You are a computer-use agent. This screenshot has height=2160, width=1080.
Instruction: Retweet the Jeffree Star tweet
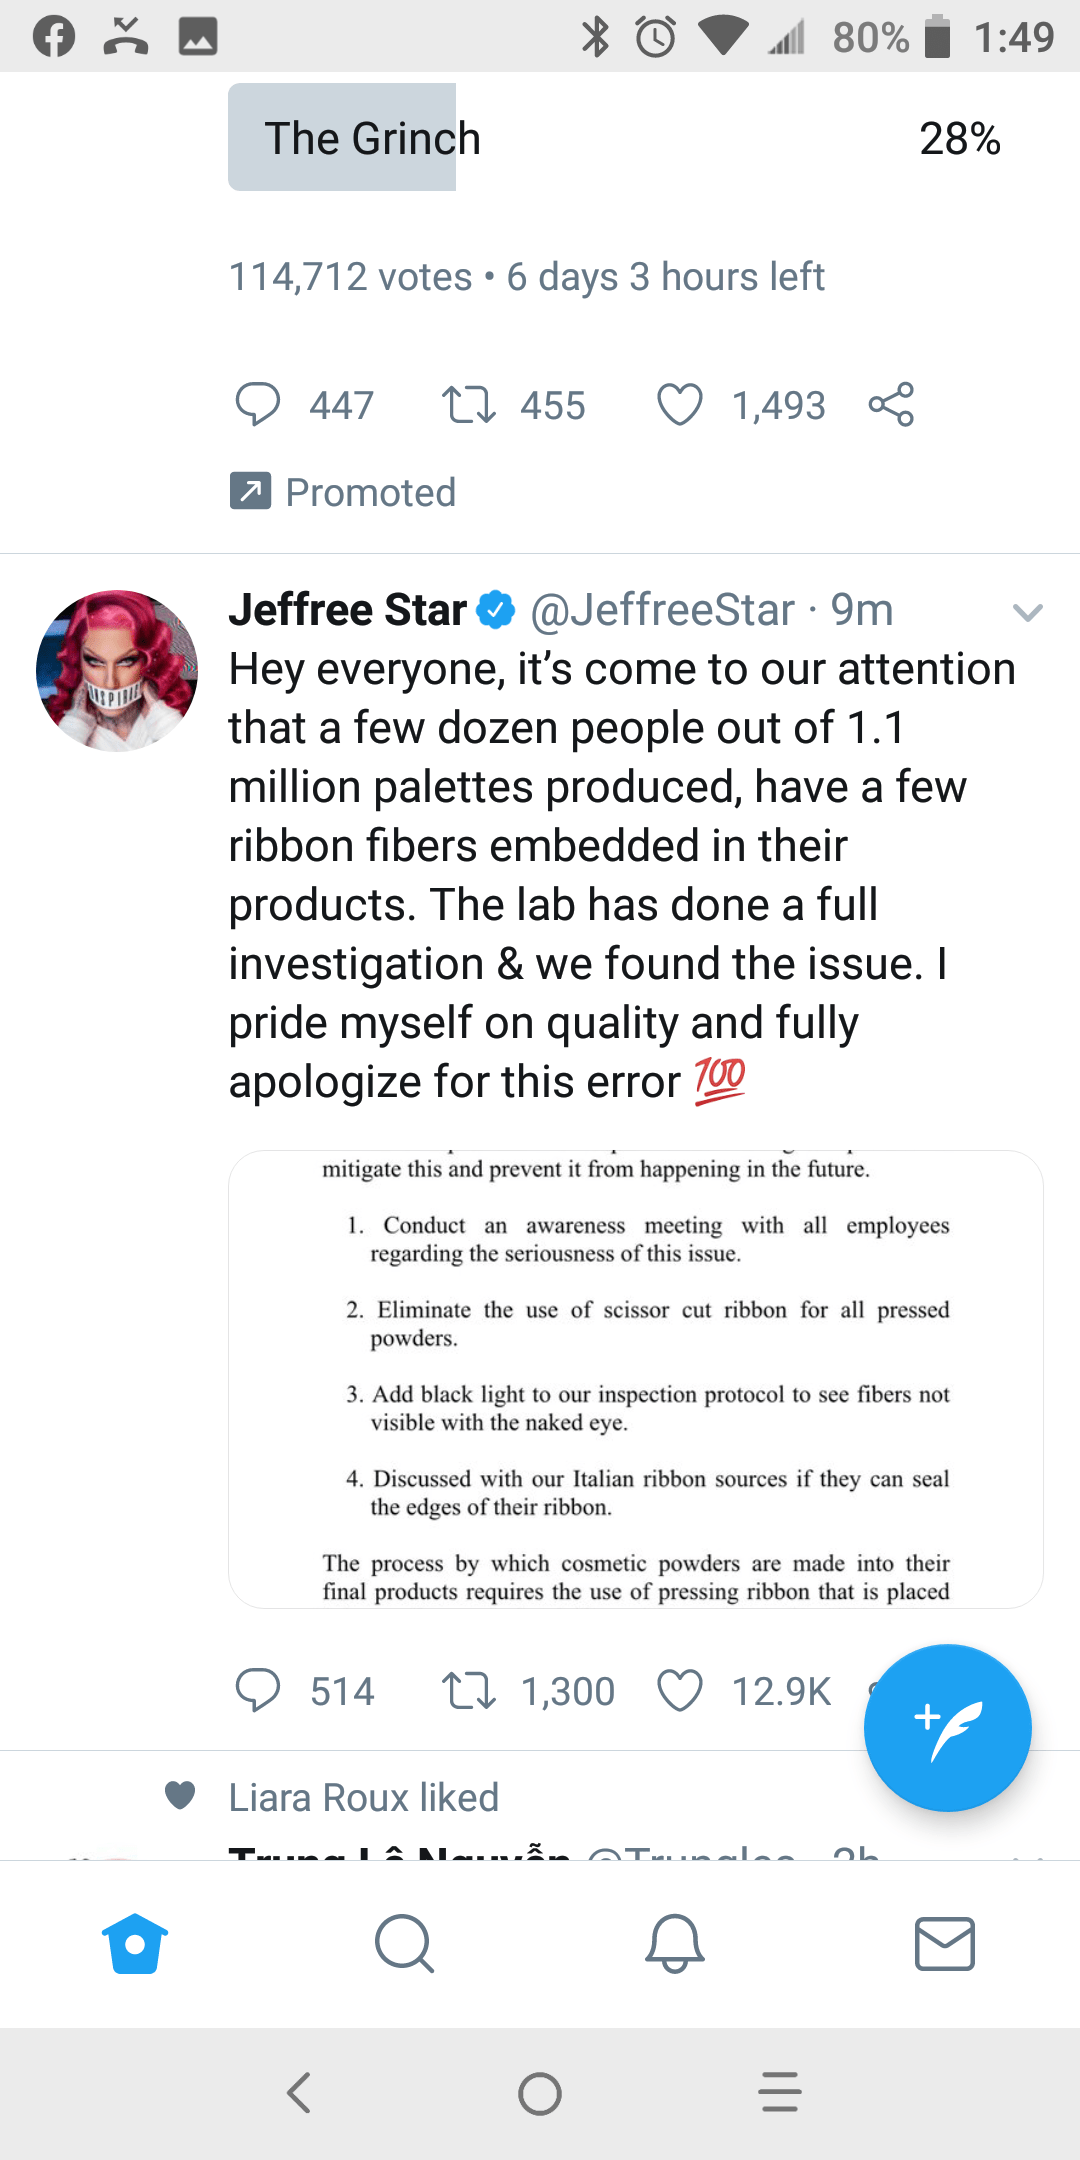click(x=469, y=1691)
